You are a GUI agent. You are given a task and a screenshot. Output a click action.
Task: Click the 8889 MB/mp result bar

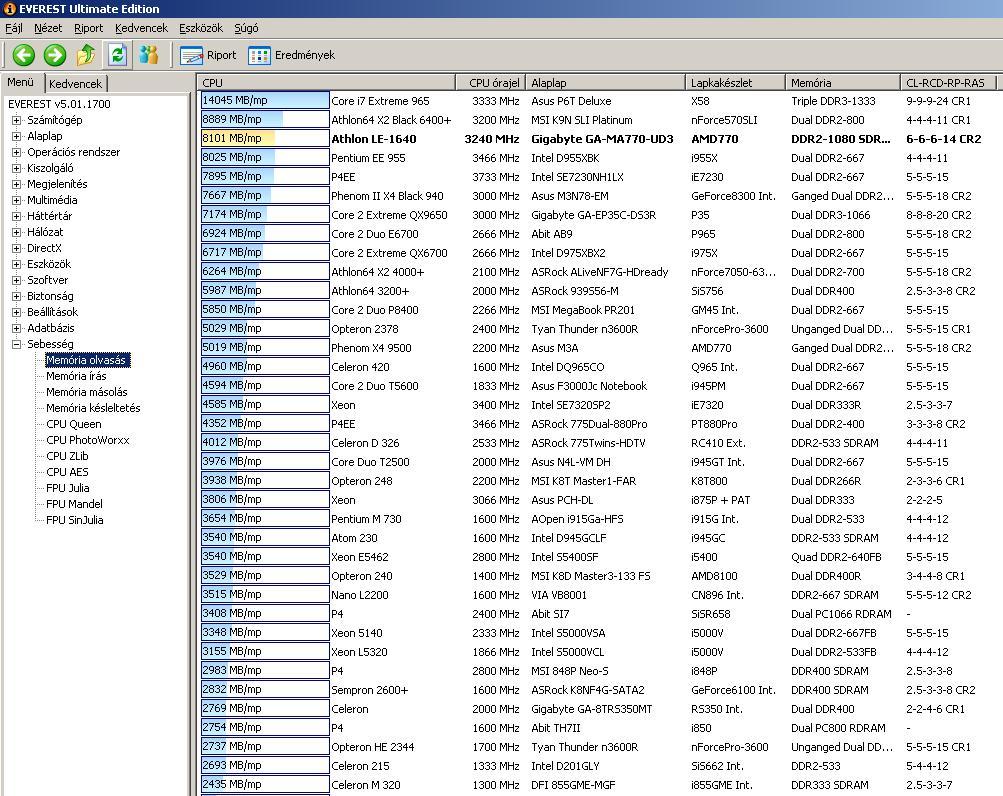(265, 120)
